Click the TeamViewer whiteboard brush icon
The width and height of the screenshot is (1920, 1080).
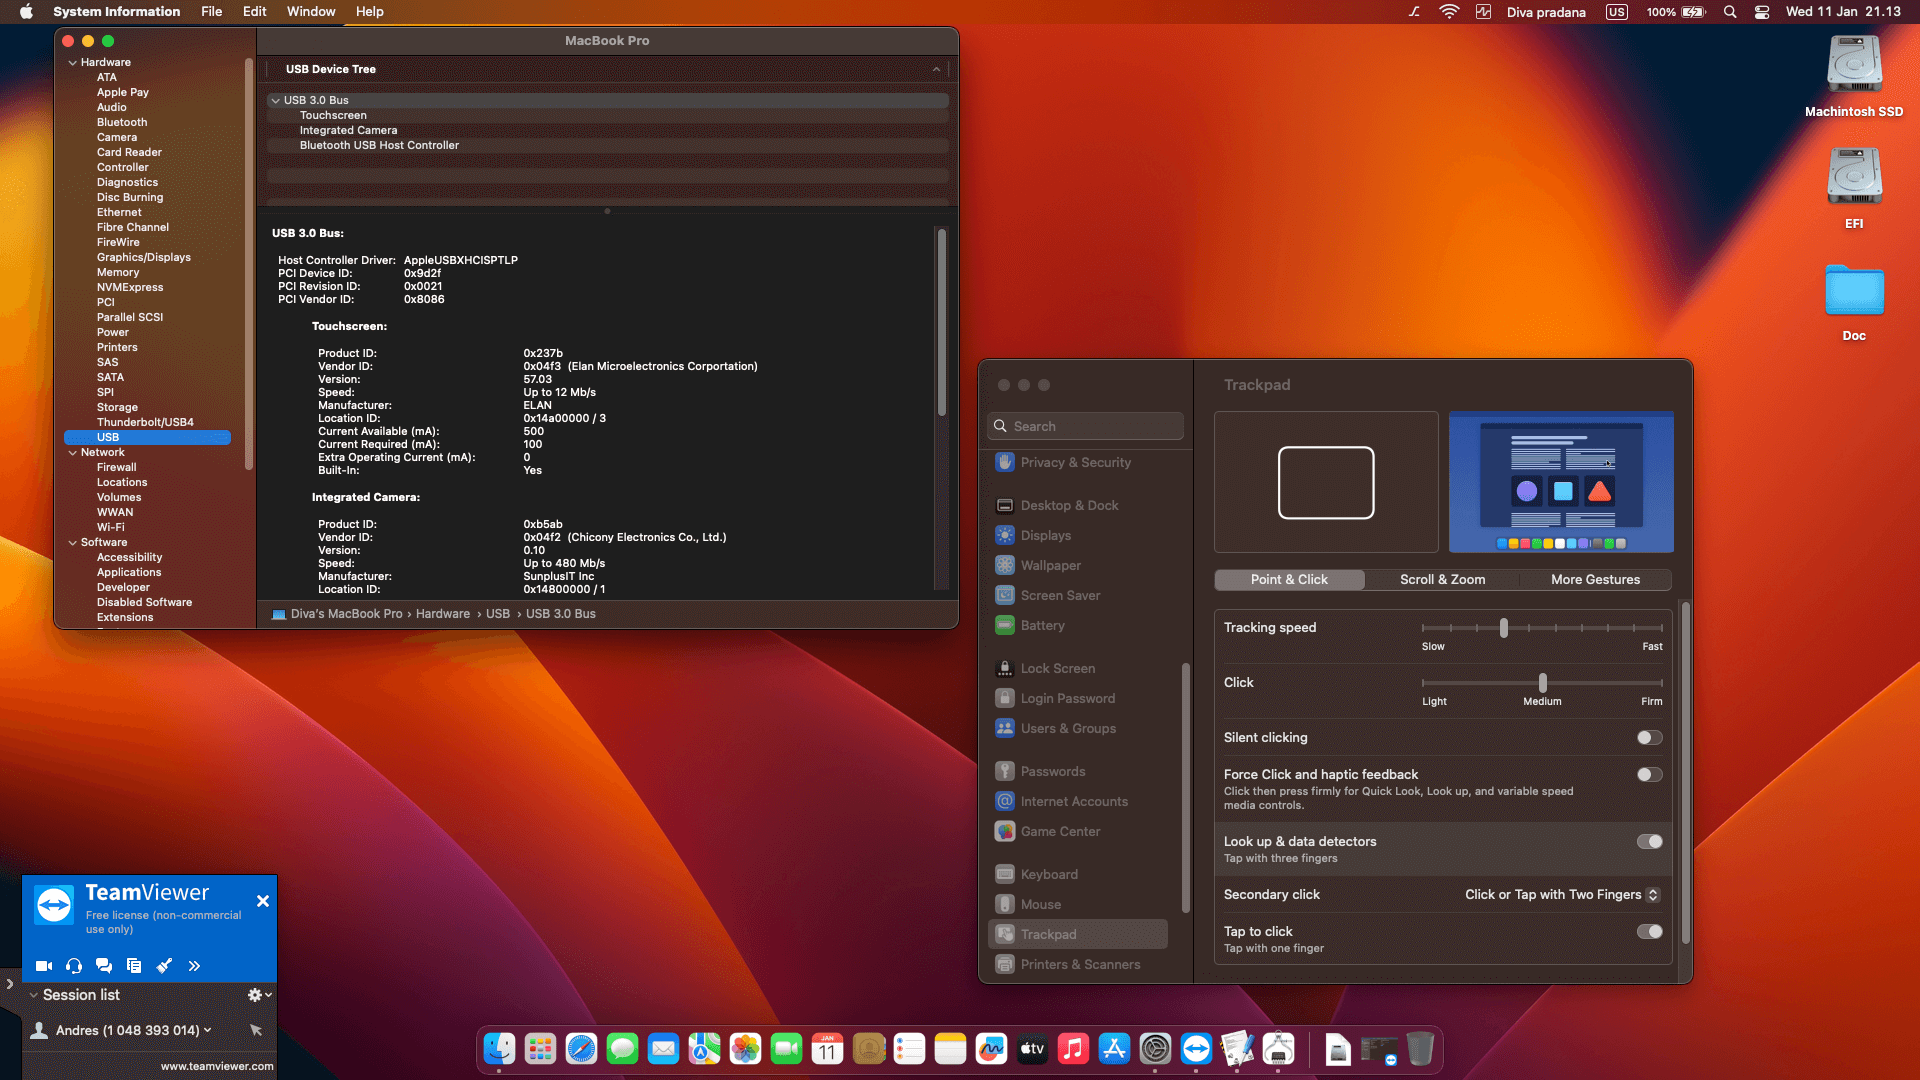point(165,966)
